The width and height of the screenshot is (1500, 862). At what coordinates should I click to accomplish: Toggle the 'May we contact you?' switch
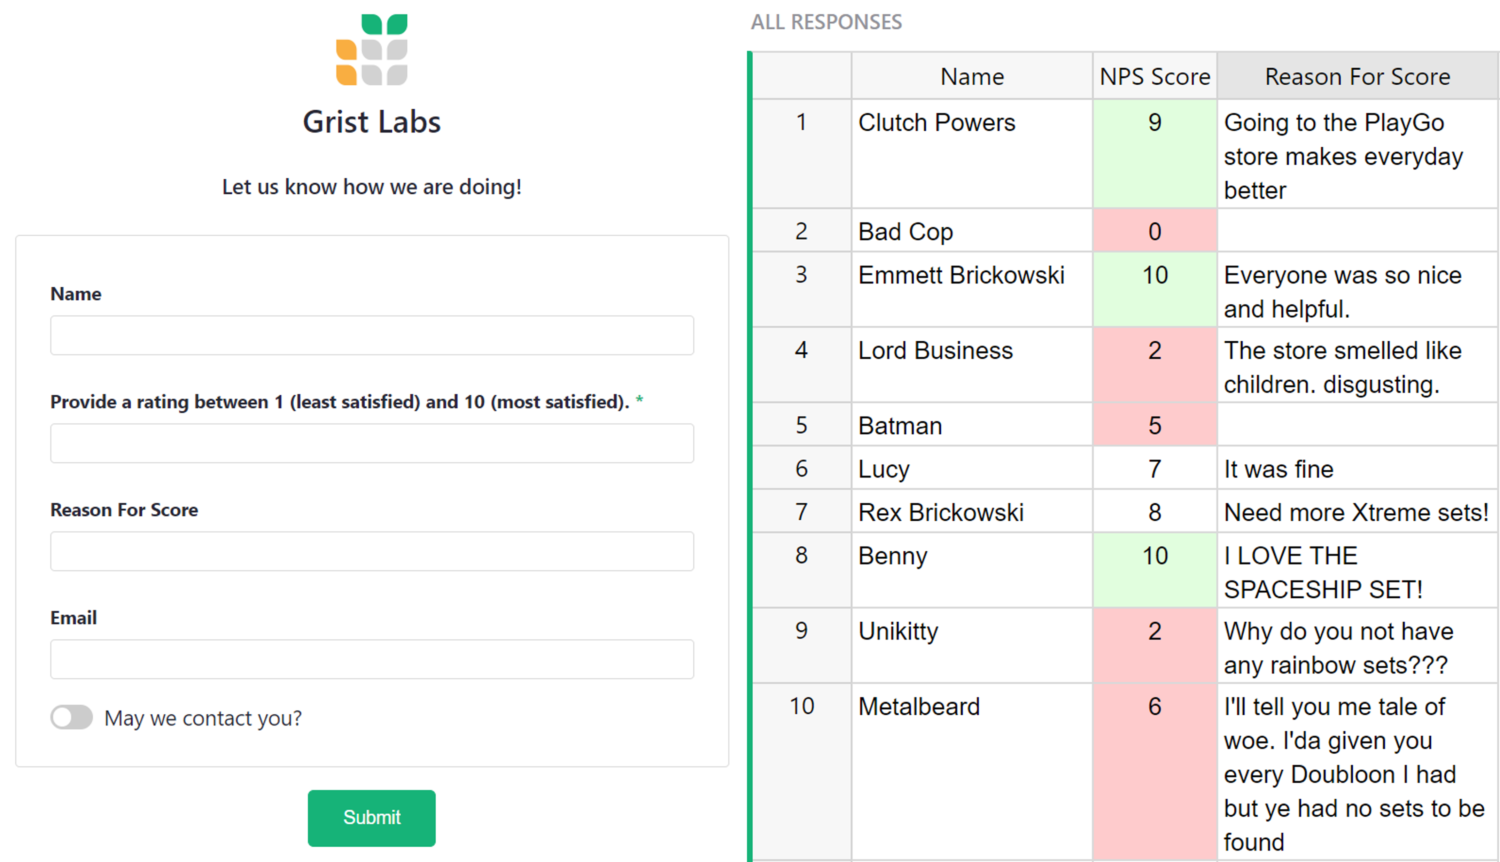point(71,718)
